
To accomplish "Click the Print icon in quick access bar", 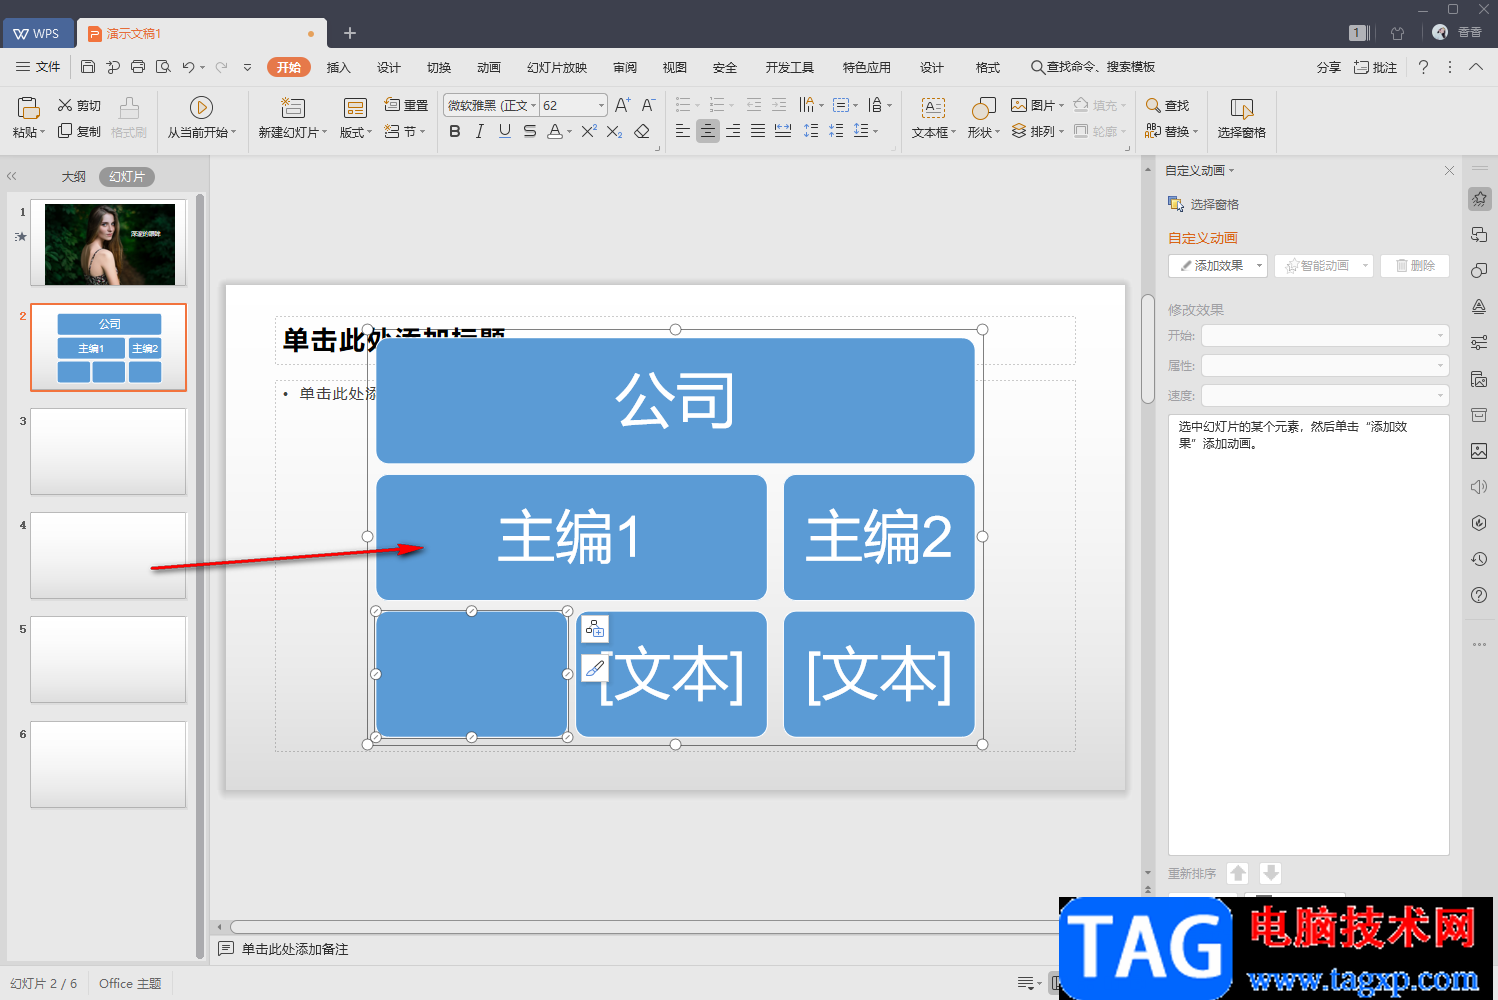I will coord(138,67).
